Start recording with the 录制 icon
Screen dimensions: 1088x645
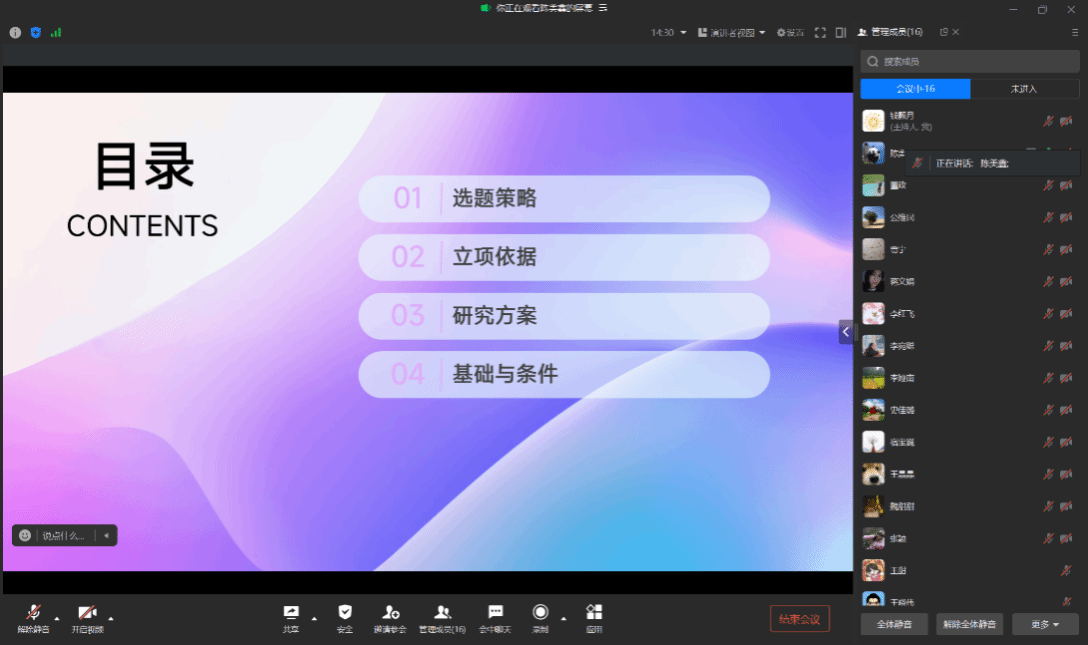(540, 612)
